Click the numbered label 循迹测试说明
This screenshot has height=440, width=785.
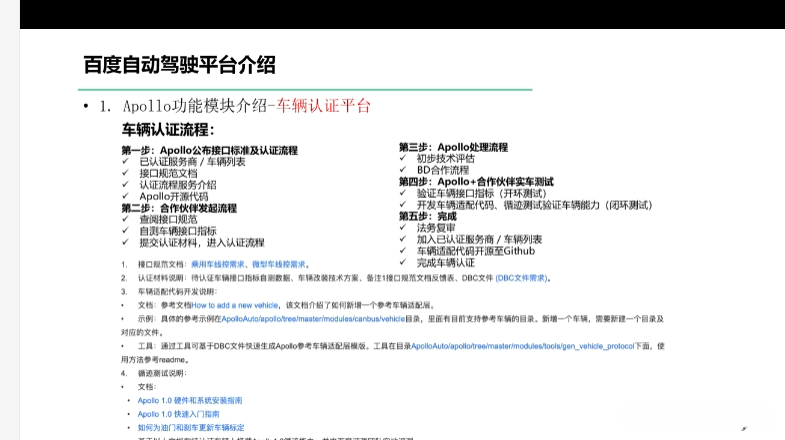coord(160,373)
